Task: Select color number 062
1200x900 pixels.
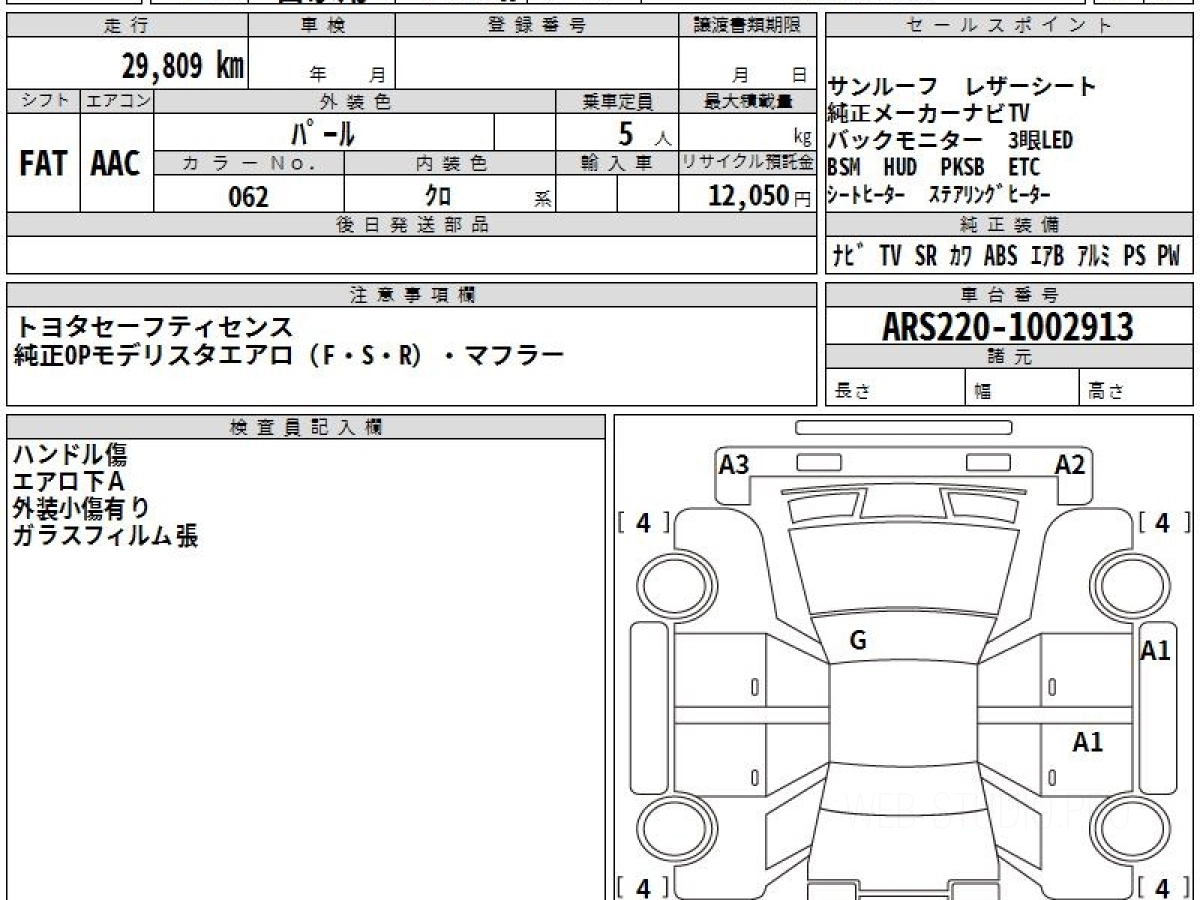Action: [x=248, y=196]
